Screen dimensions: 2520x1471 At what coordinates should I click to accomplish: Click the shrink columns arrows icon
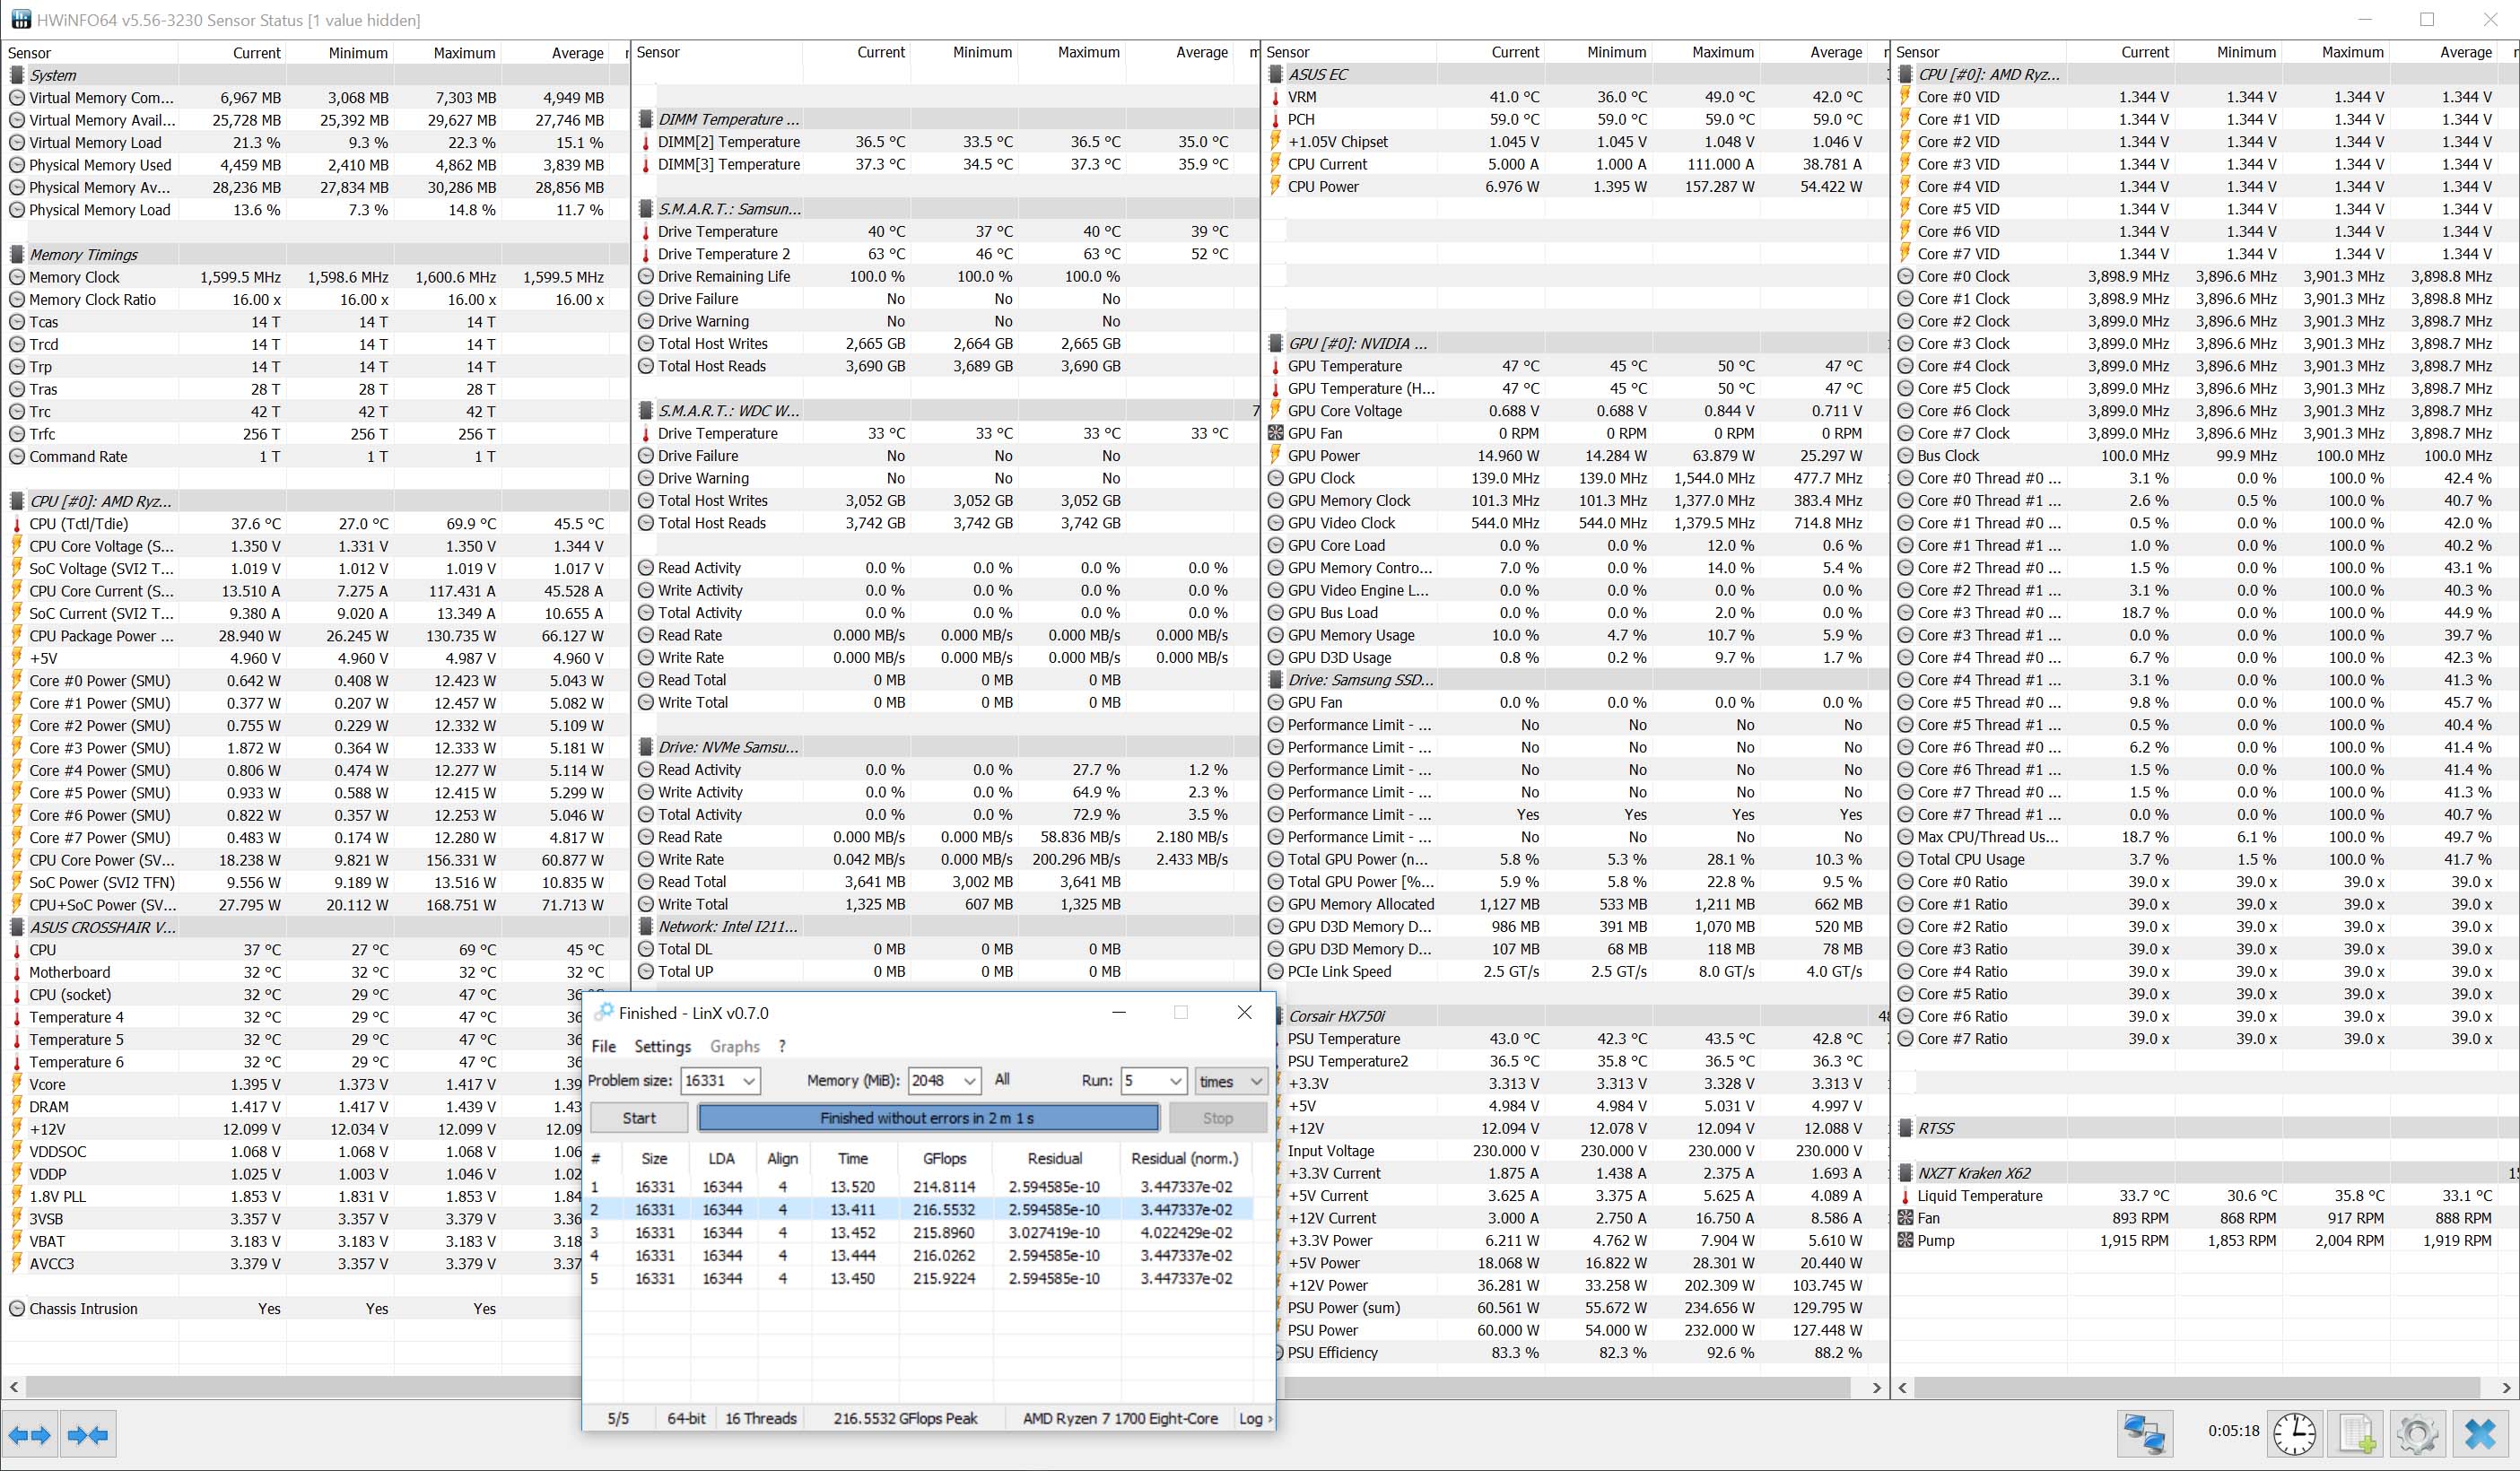pyautogui.click(x=88, y=1436)
